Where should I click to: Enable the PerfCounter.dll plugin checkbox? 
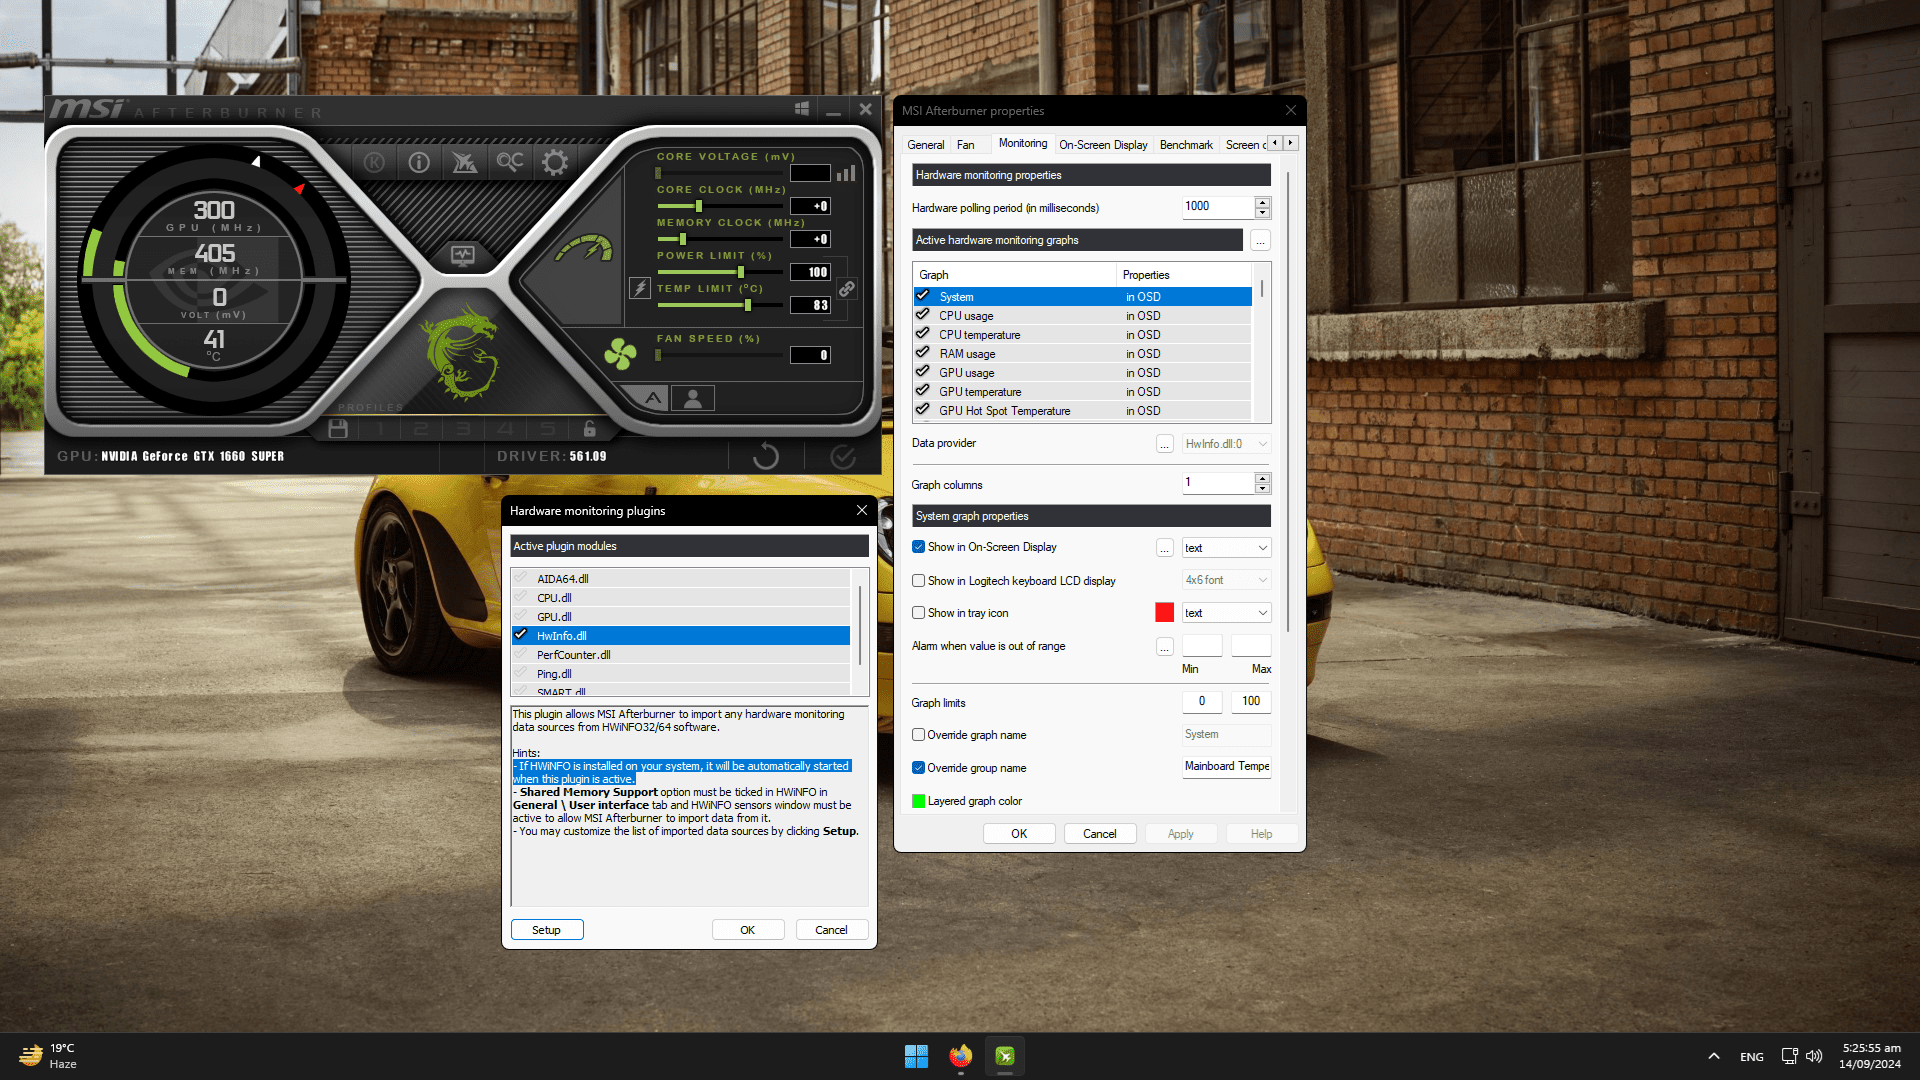(x=521, y=654)
